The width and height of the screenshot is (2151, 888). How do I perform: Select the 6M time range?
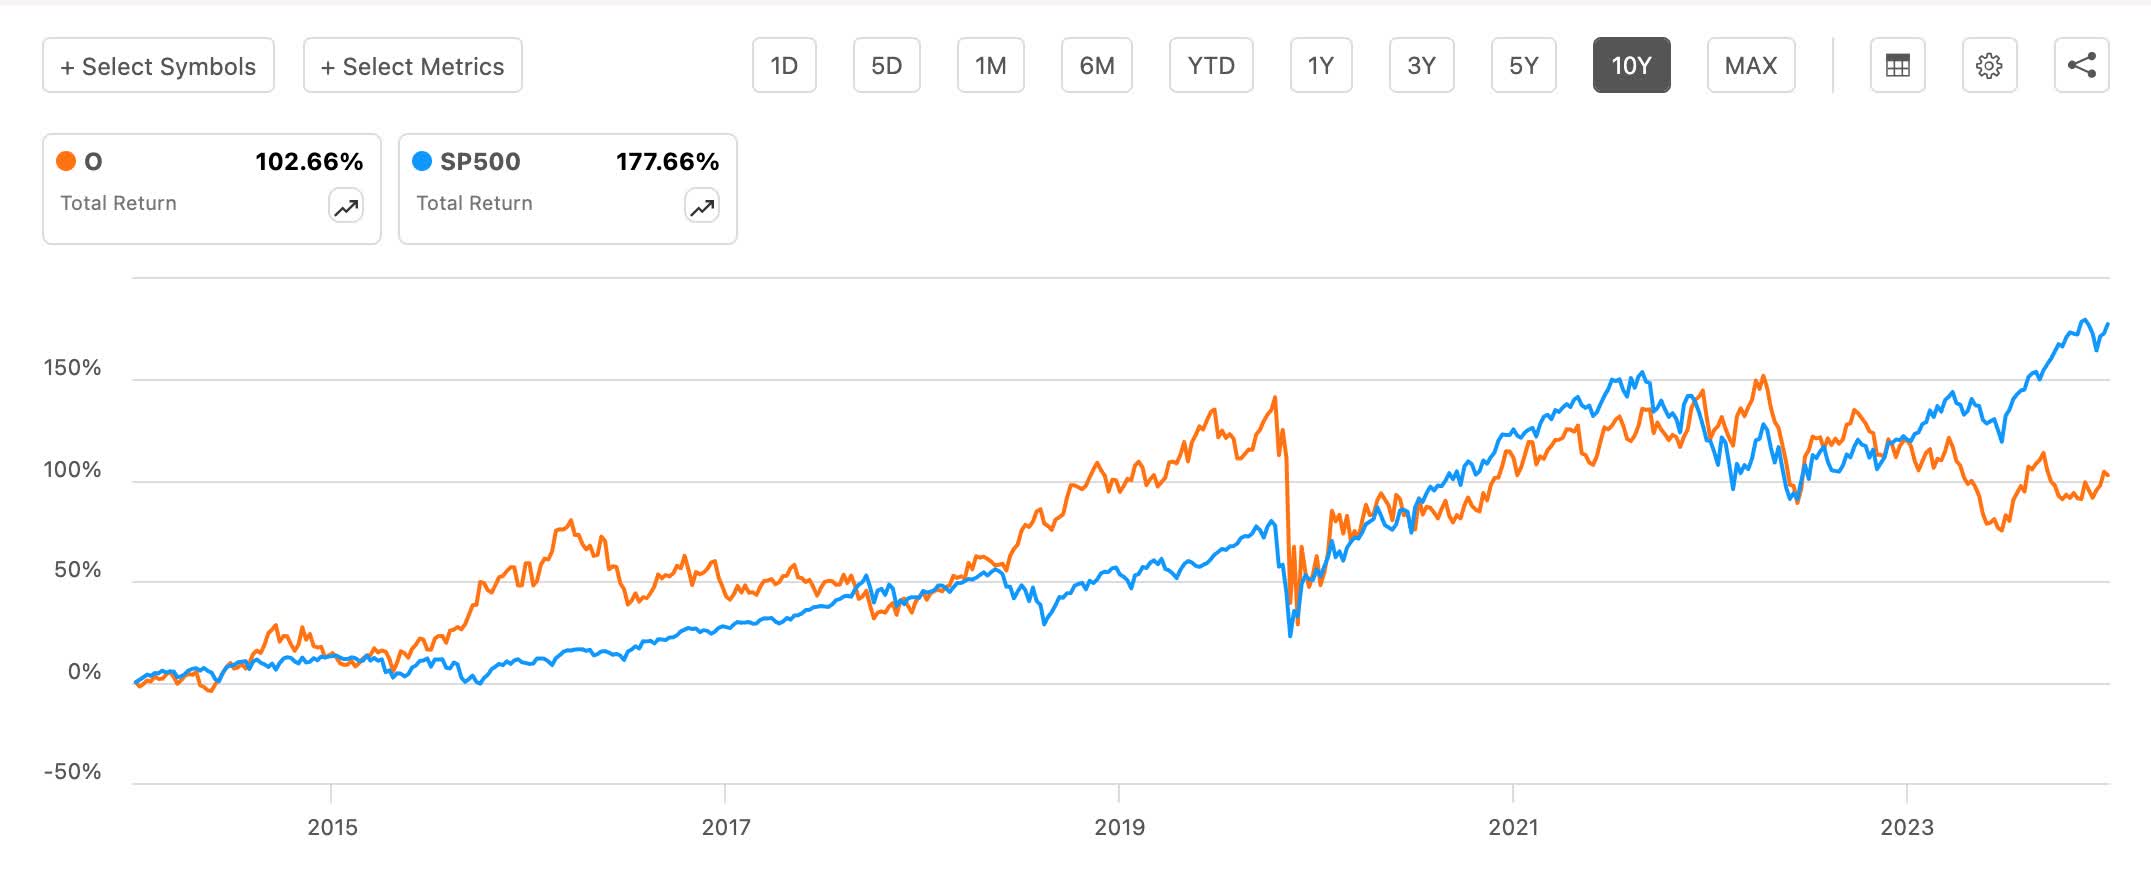[x=1096, y=65]
